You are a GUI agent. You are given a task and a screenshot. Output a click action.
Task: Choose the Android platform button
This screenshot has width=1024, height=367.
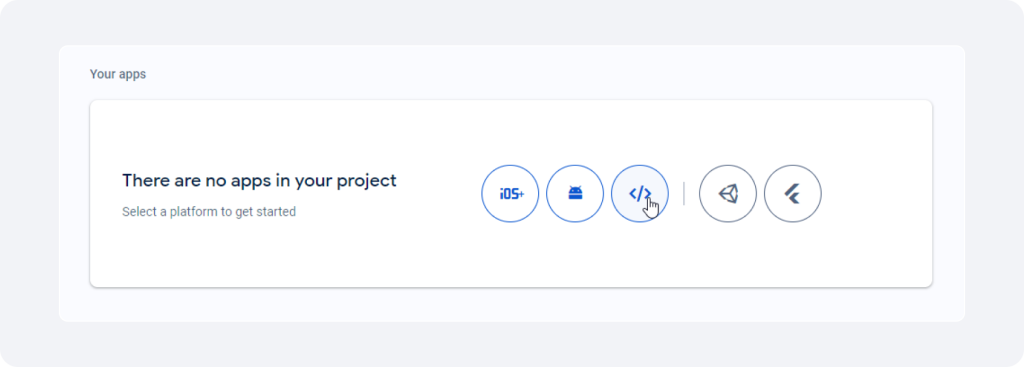pyautogui.click(x=575, y=194)
